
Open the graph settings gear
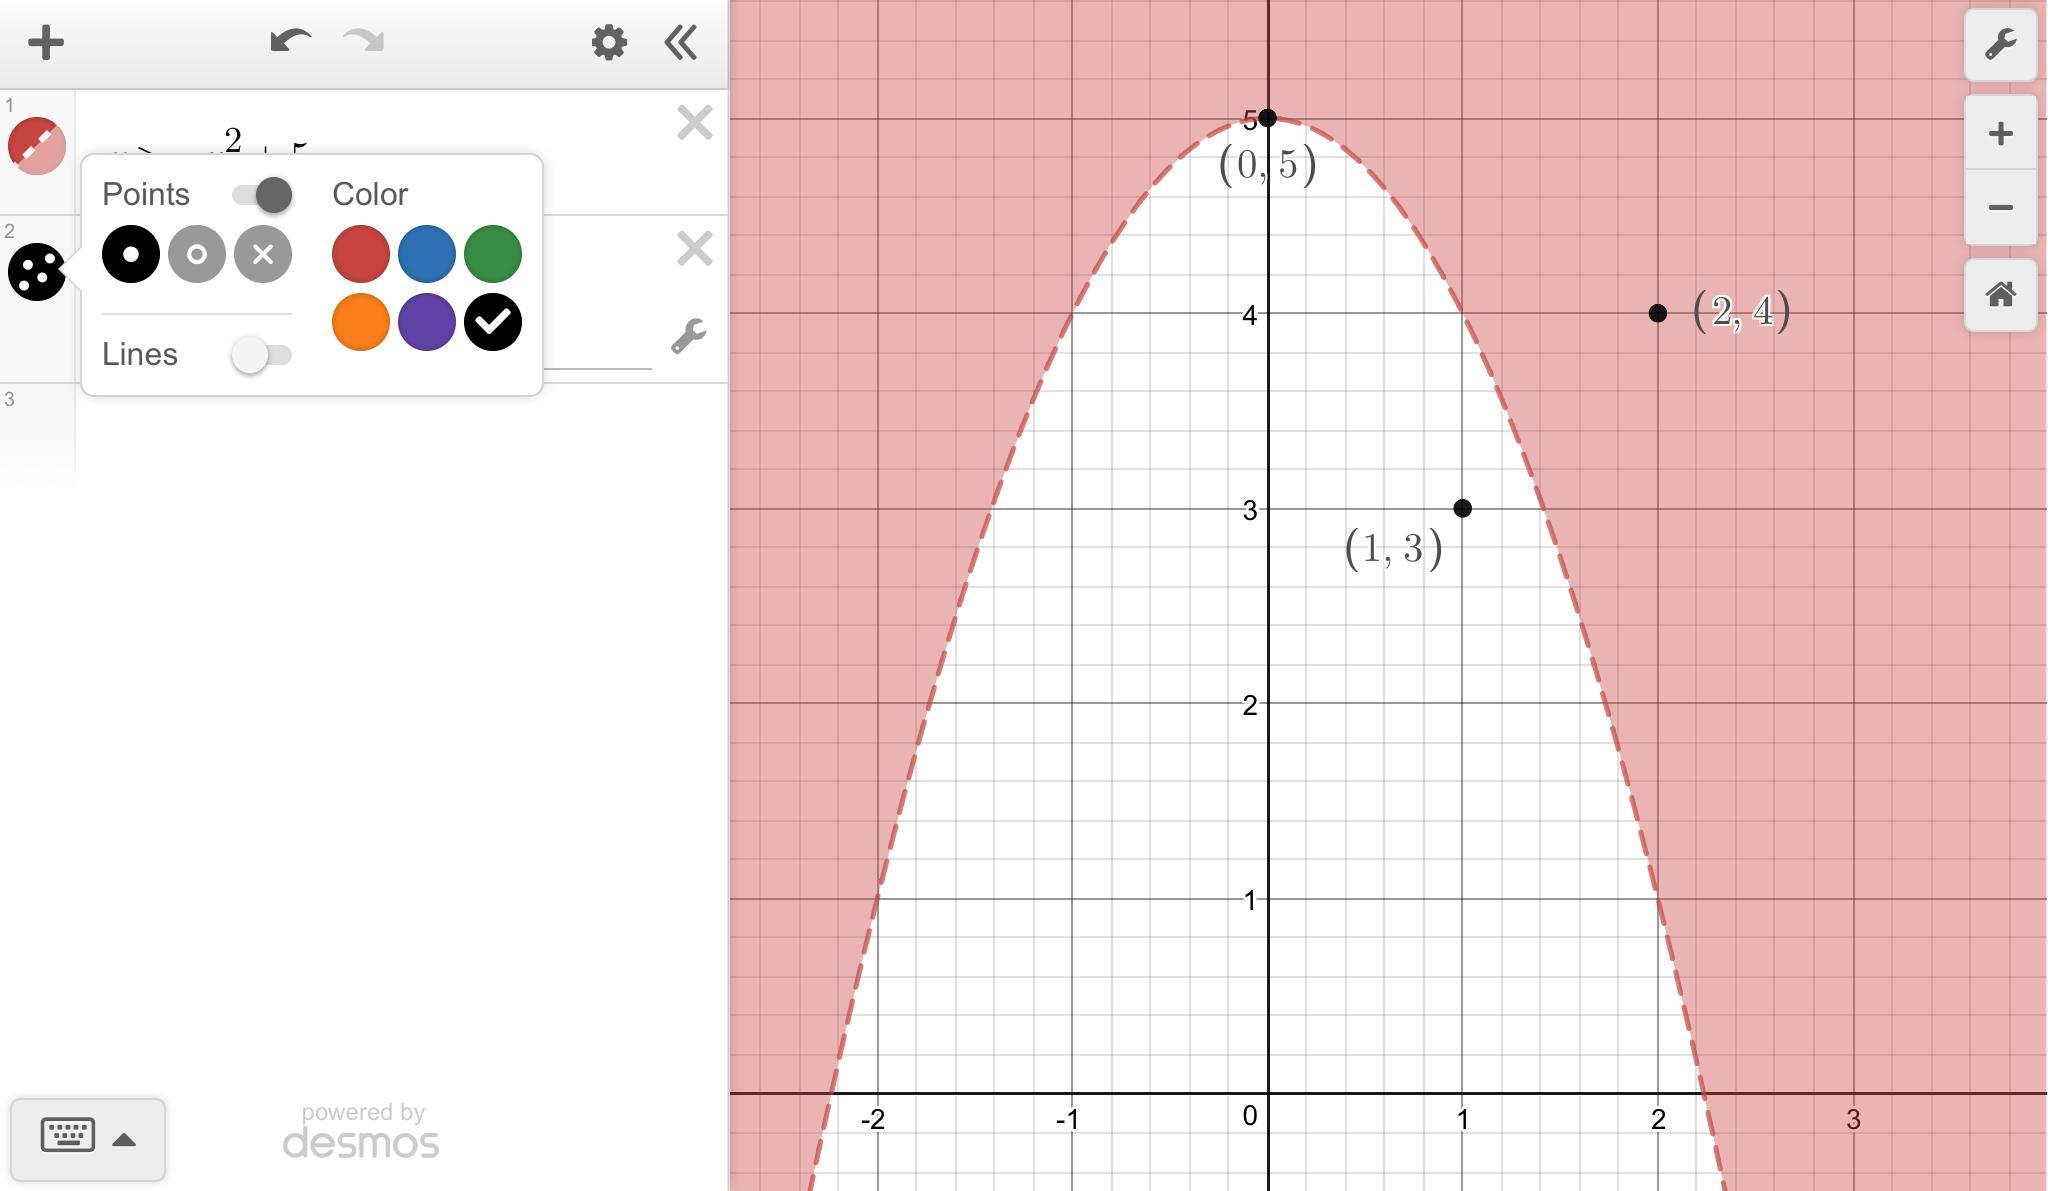click(608, 43)
